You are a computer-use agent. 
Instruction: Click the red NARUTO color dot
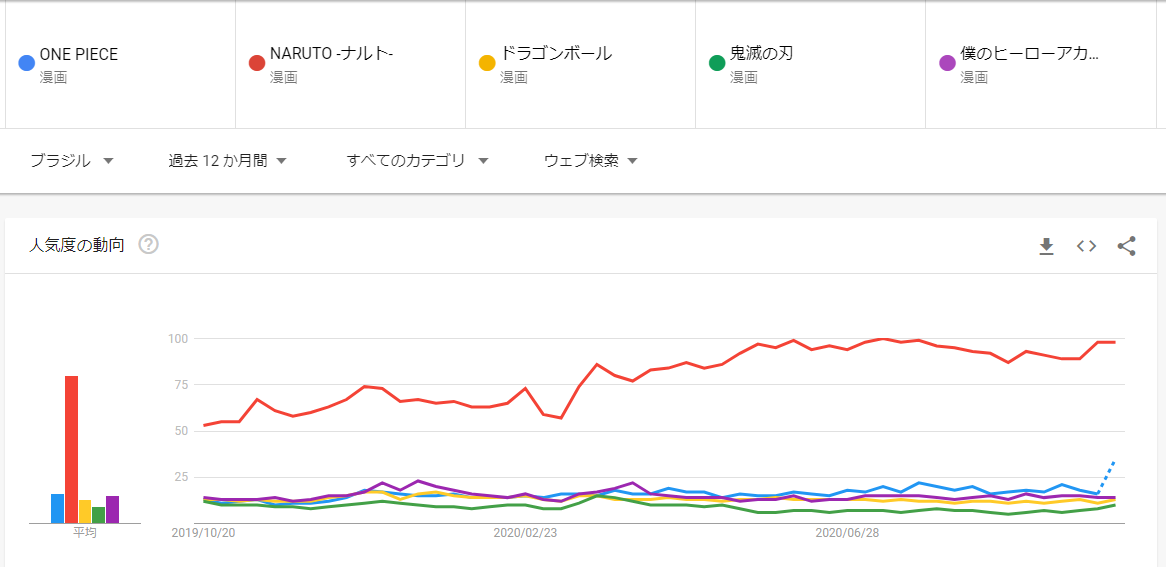[x=257, y=64]
